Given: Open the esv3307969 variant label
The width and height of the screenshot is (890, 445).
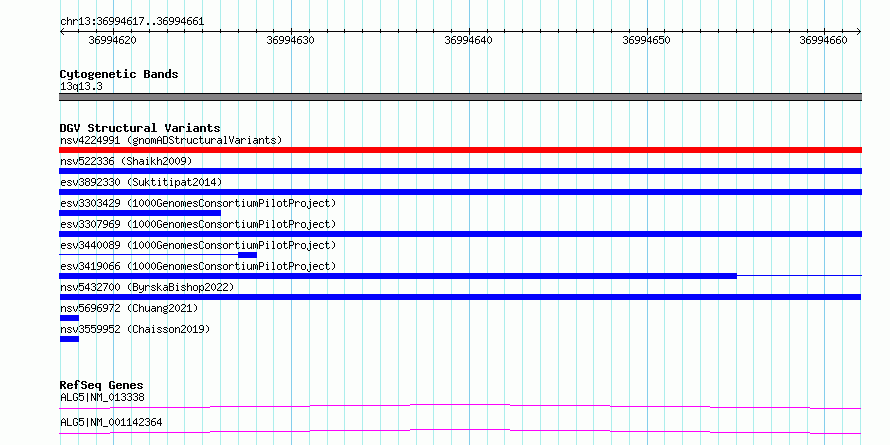Looking at the screenshot, I should click(x=198, y=224).
